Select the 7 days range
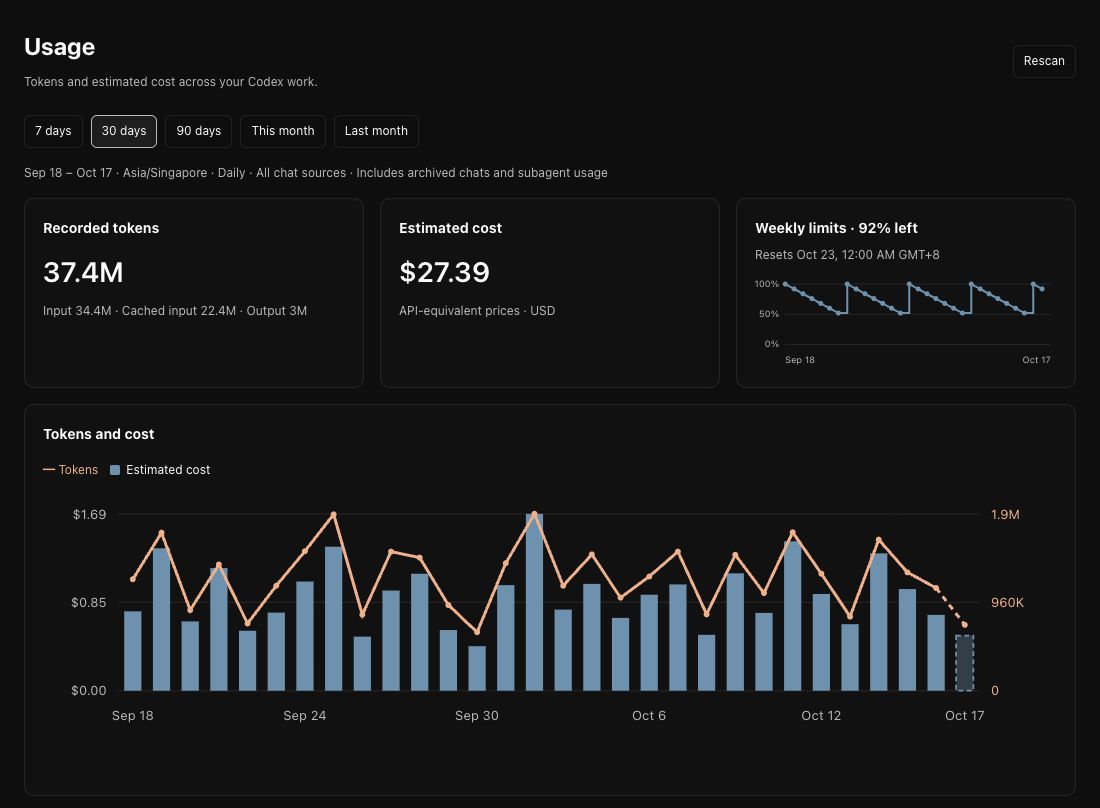The height and width of the screenshot is (808, 1100). pos(53,131)
